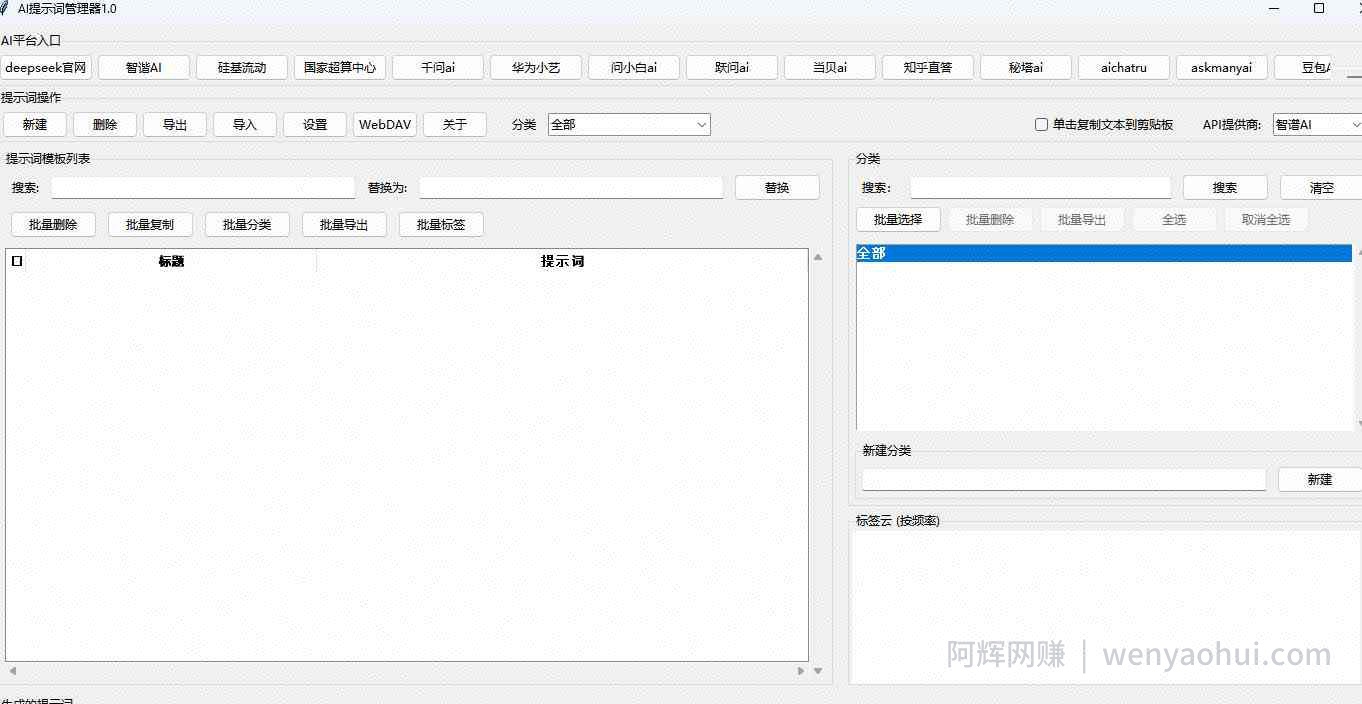Image resolution: width=1362 pixels, height=704 pixels.
Task: Open the 秘塔ai platform button
Action: pos(1026,68)
